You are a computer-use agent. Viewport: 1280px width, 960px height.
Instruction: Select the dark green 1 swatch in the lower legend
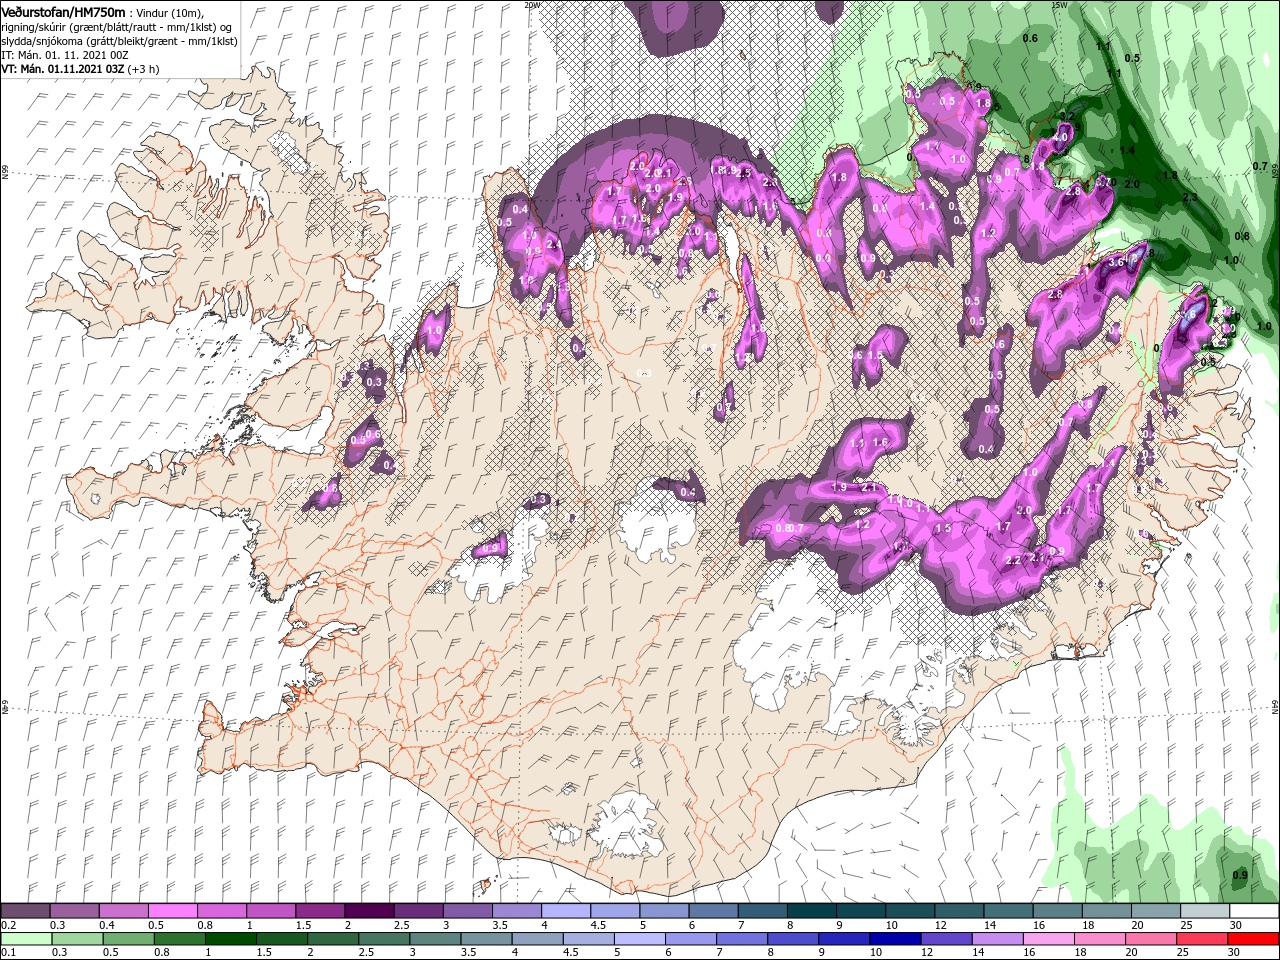pyautogui.click(x=231, y=939)
